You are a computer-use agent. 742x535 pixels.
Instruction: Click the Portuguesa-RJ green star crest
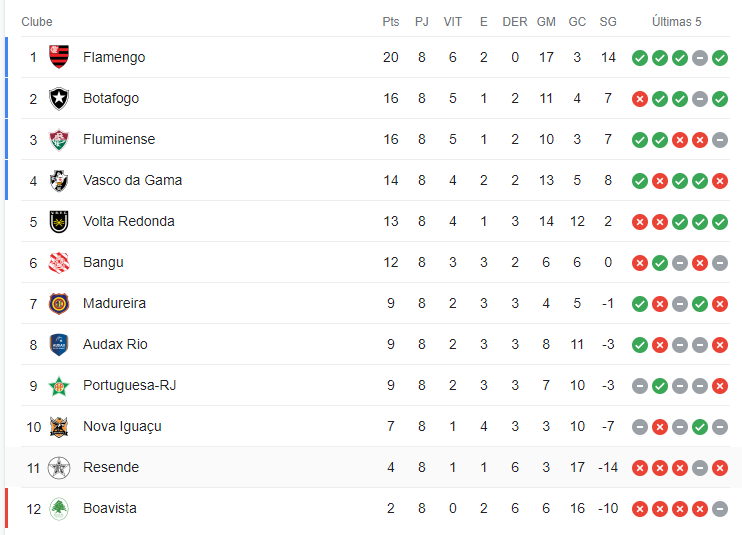coord(59,386)
